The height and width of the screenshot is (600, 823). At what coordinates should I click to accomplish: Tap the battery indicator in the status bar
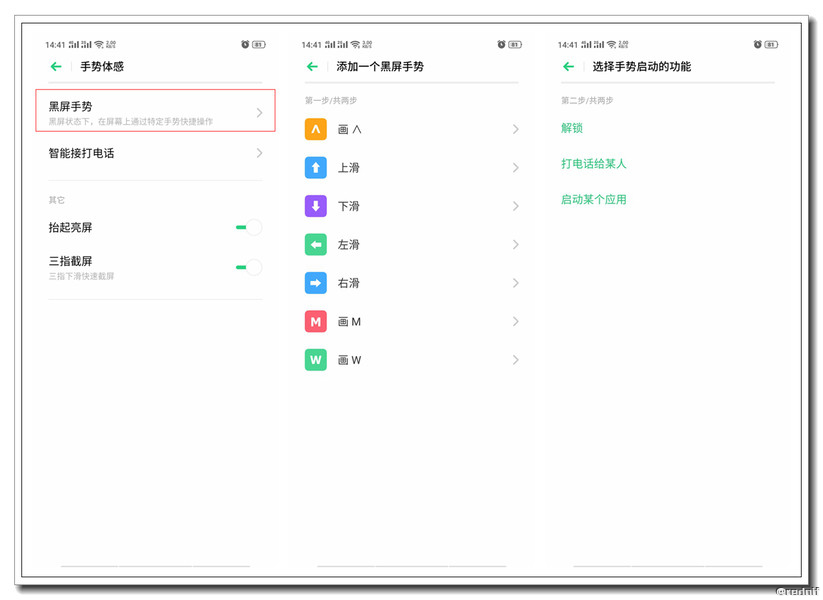coord(767,44)
